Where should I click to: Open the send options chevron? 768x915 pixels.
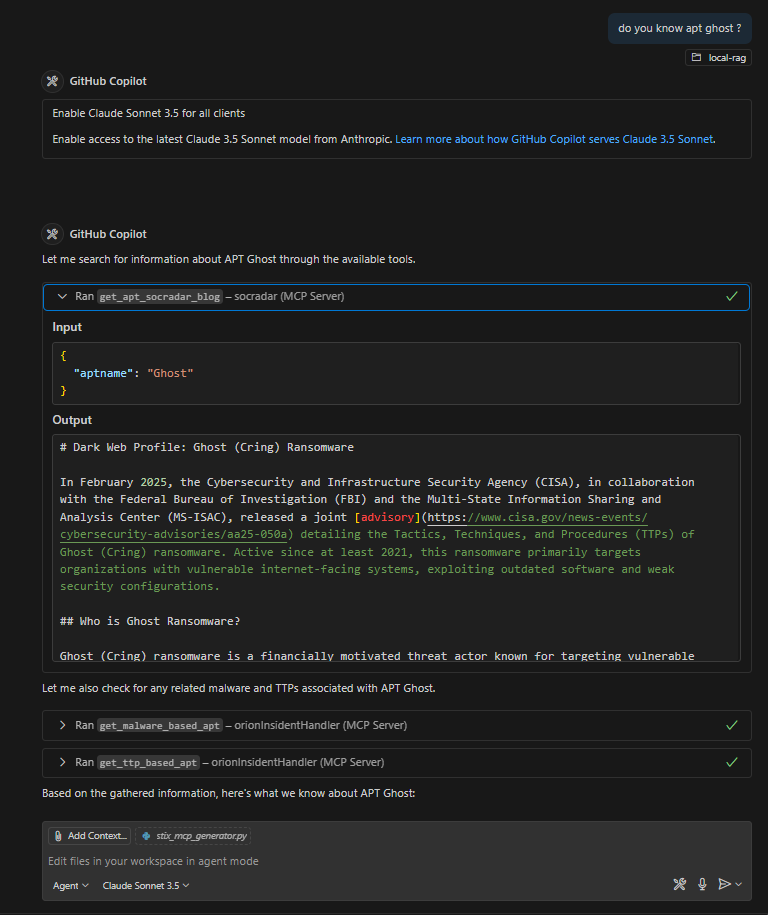click(x=739, y=884)
